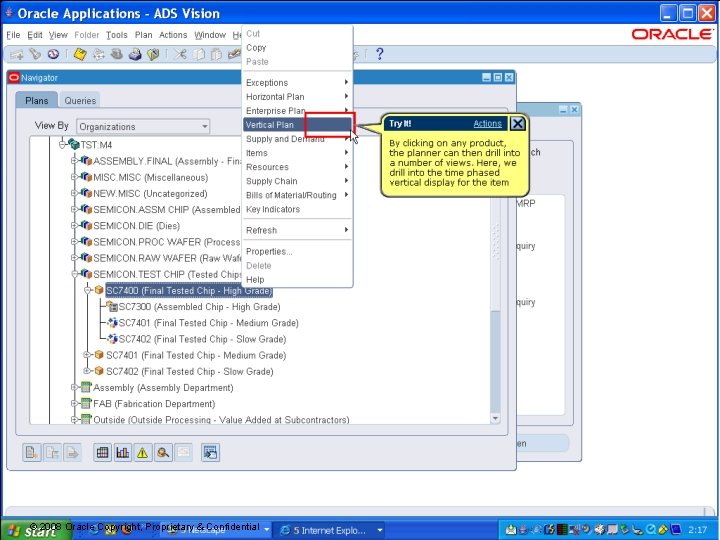Click the SC7400 Final Tested Chip item icon

pyautogui.click(x=99, y=290)
